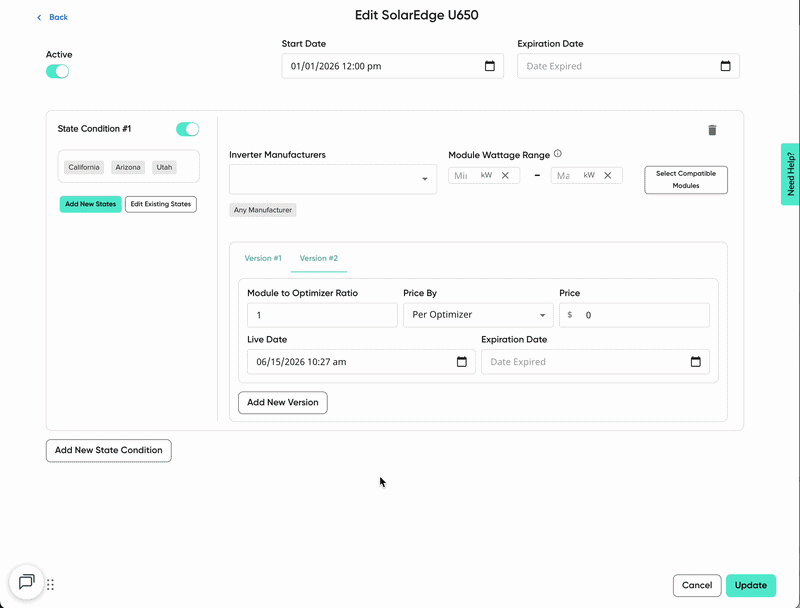Viewport: 800px width, 608px height.
Task: Select the California state tag
Action: [x=84, y=167]
